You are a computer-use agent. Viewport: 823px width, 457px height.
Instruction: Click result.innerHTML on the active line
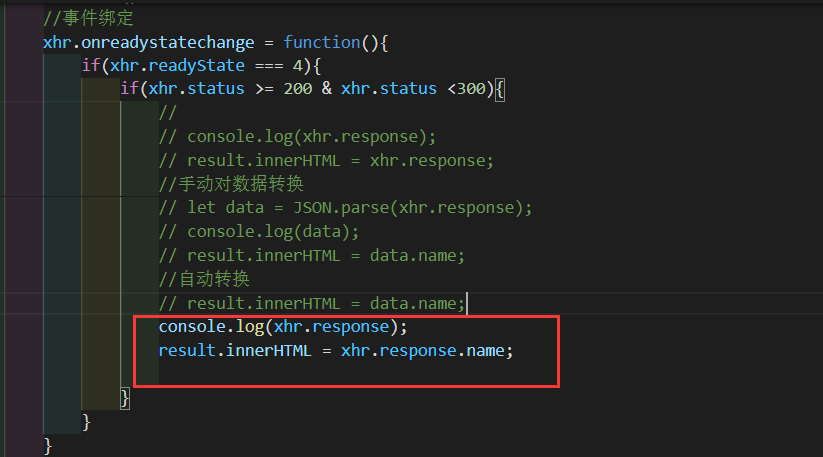pyautogui.click(x=235, y=350)
